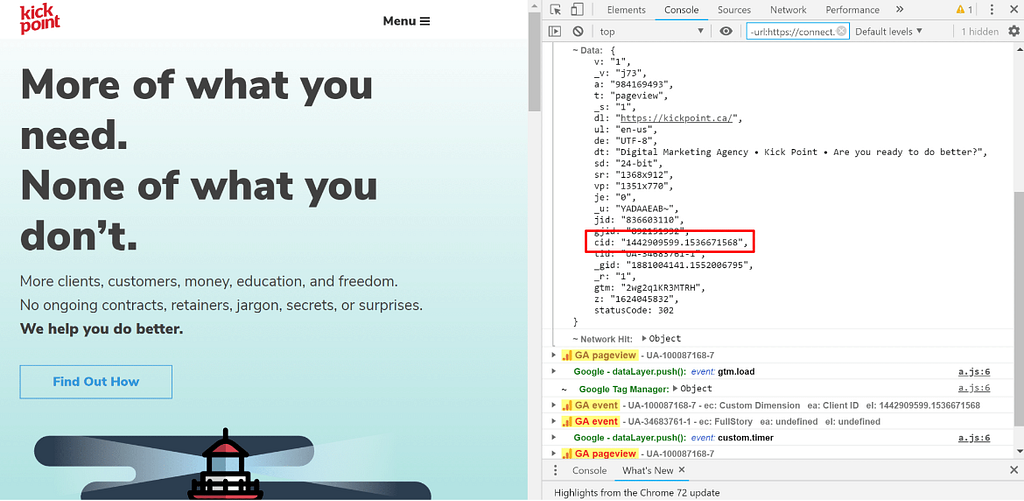This screenshot has height=501, width=1024.
Task: Open console settings gear icon
Action: pyautogui.click(x=1014, y=31)
